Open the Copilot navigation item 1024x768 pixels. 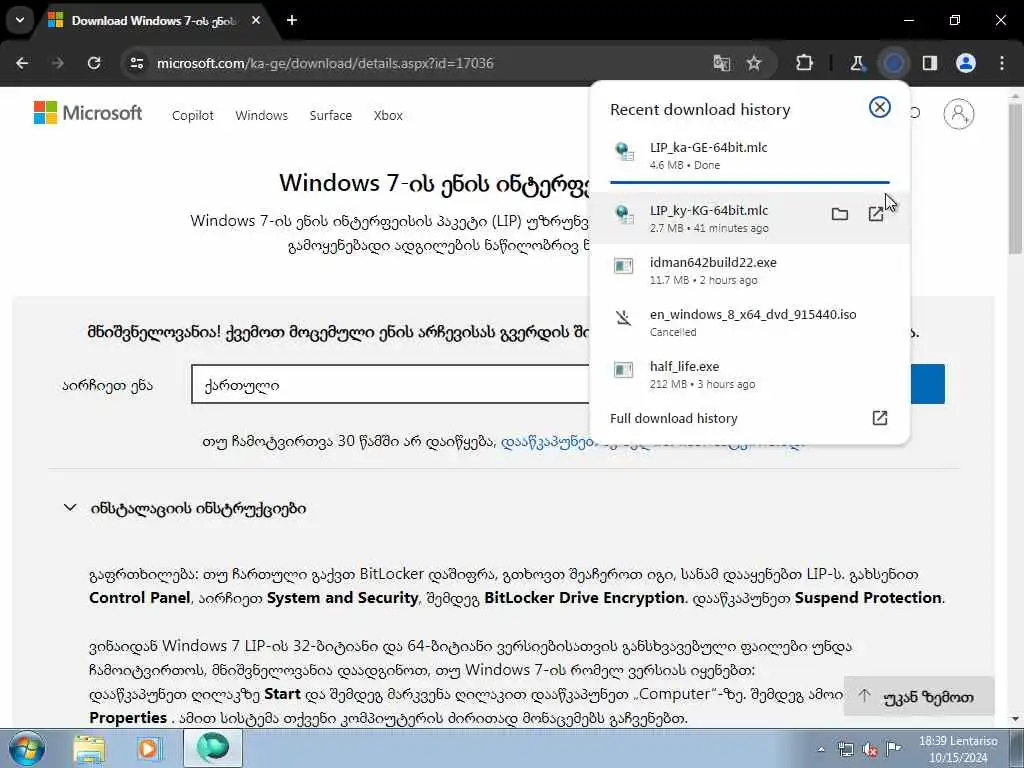(193, 115)
